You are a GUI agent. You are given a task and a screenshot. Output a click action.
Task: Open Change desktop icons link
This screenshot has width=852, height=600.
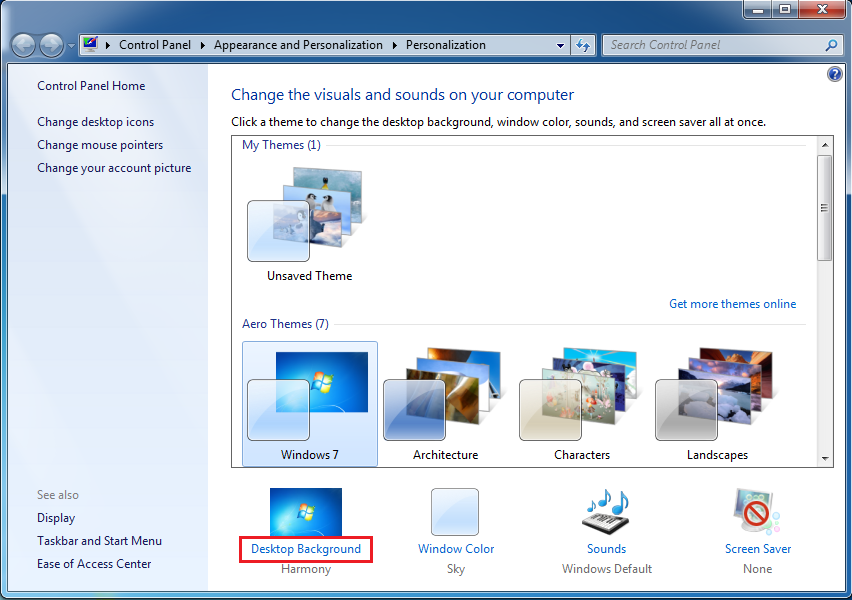point(96,122)
